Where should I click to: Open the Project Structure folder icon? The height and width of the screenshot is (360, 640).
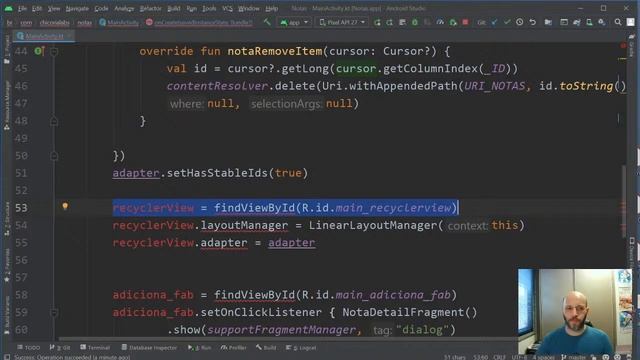coord(548,22)
